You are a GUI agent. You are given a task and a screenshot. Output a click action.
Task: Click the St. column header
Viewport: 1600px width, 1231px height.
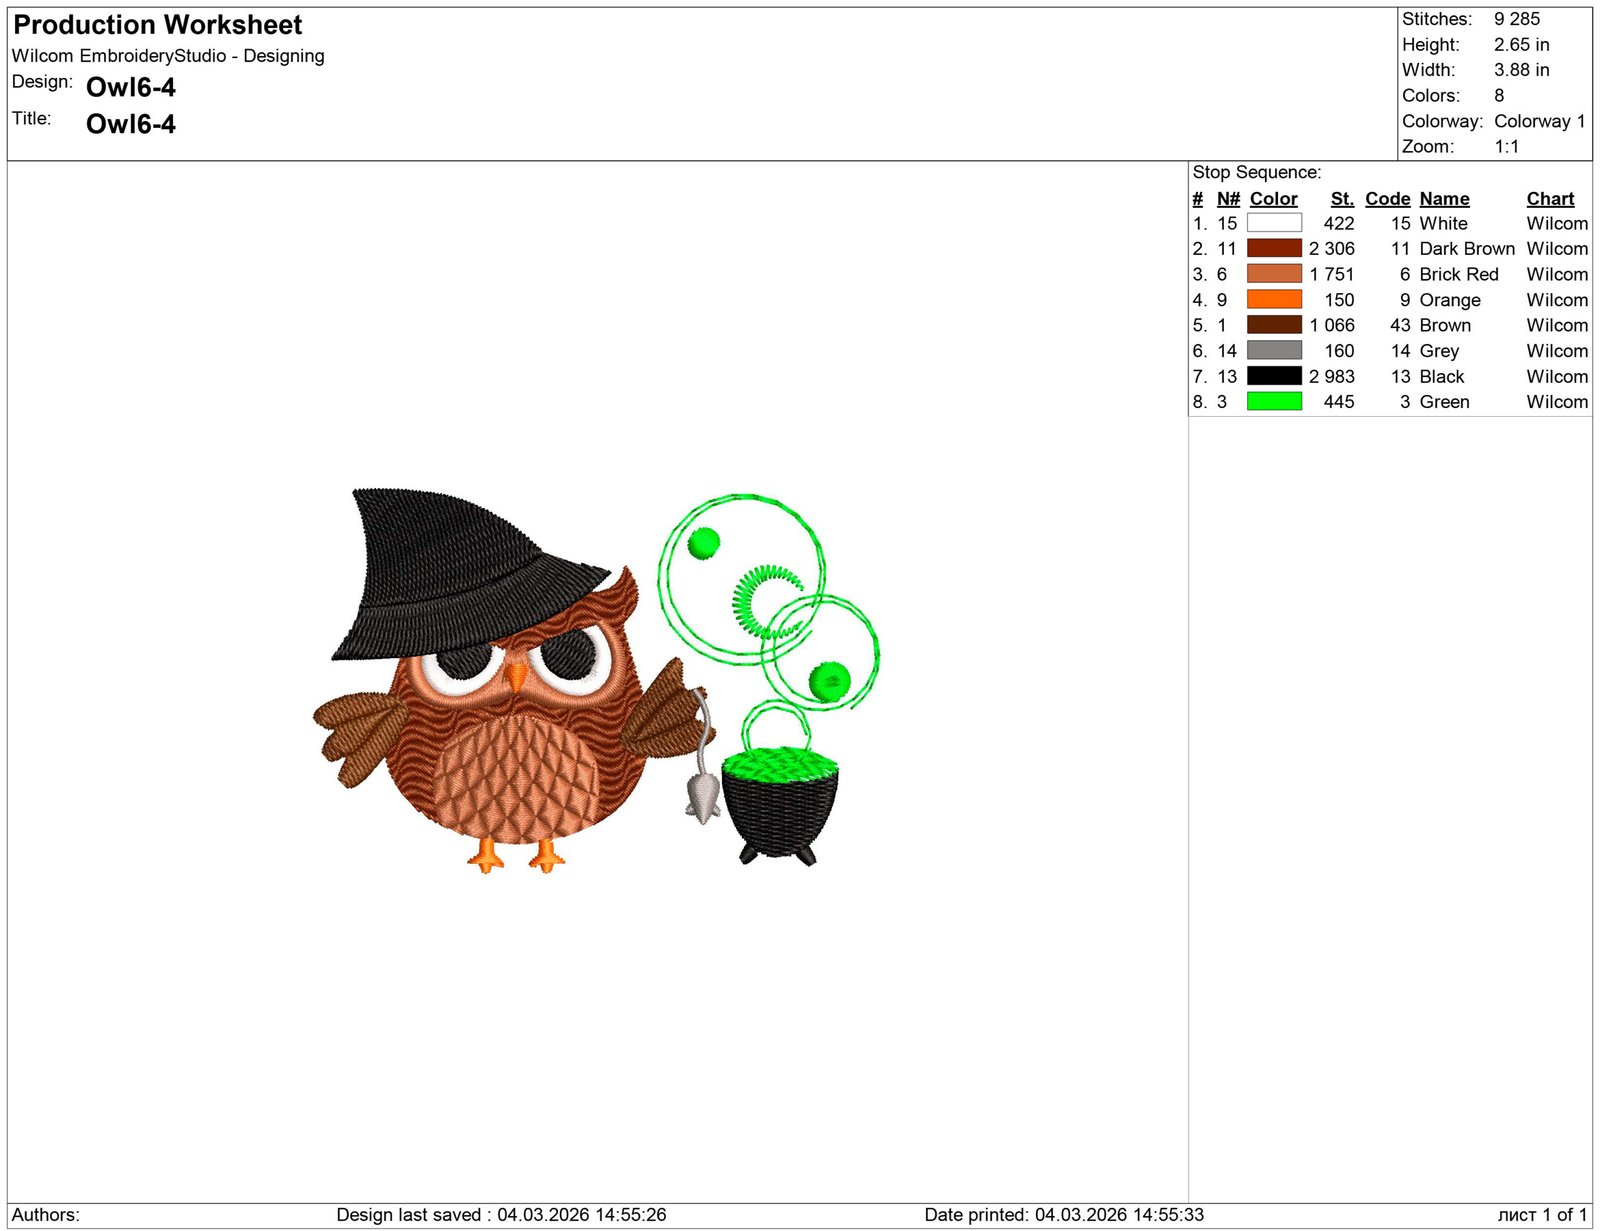(1341, 199)
